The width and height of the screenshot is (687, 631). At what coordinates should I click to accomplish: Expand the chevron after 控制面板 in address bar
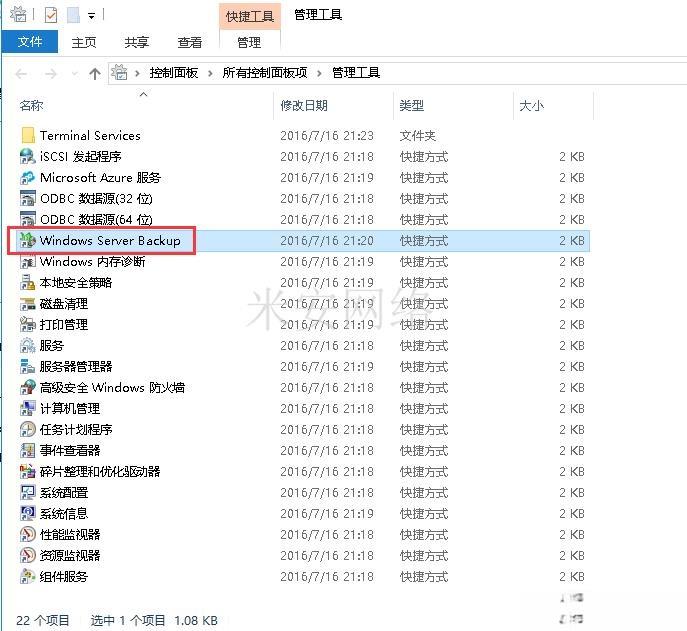(x=210, y=73)
